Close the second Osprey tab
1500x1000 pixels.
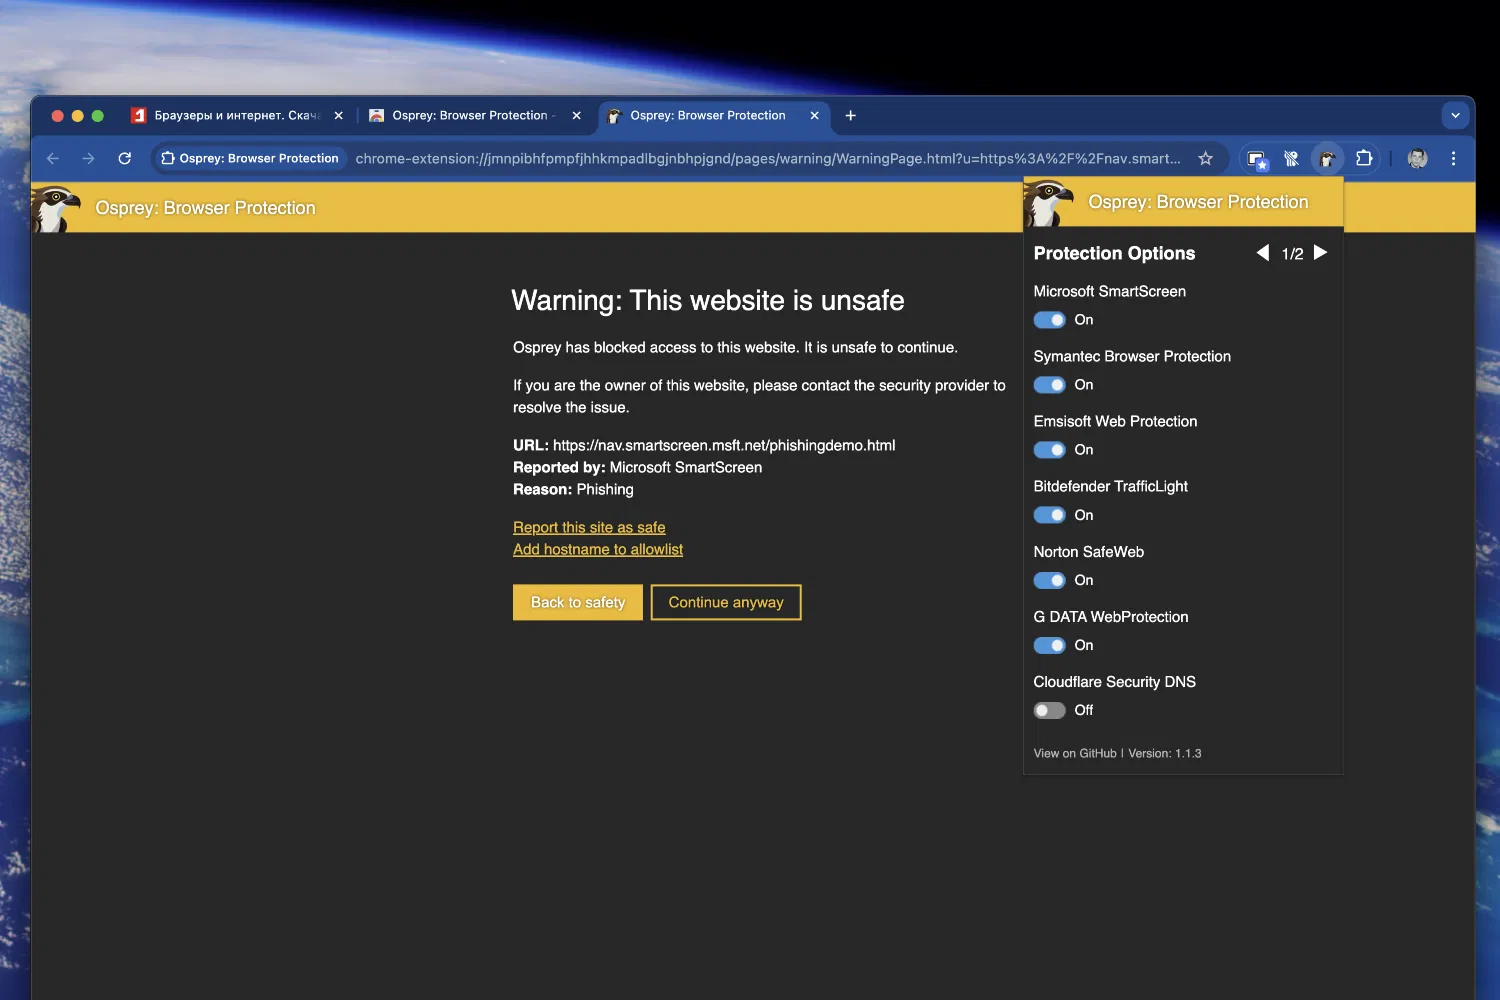click(577, 116)
